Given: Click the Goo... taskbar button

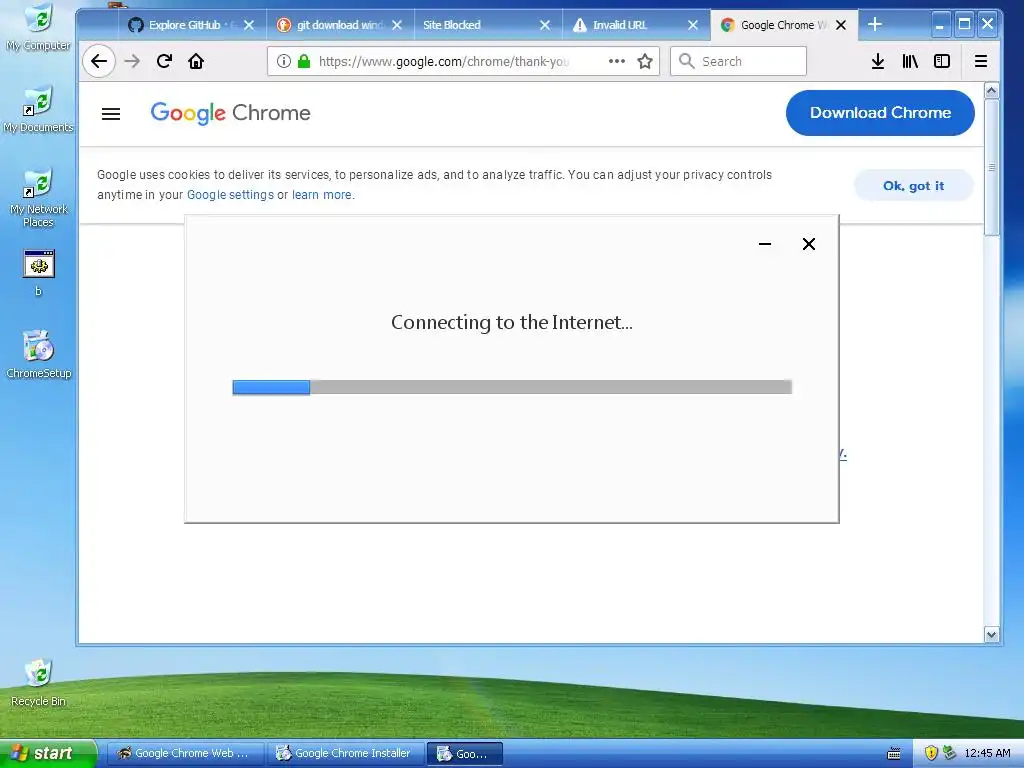Looking at the screenshot, I should (x=464, y=754).
